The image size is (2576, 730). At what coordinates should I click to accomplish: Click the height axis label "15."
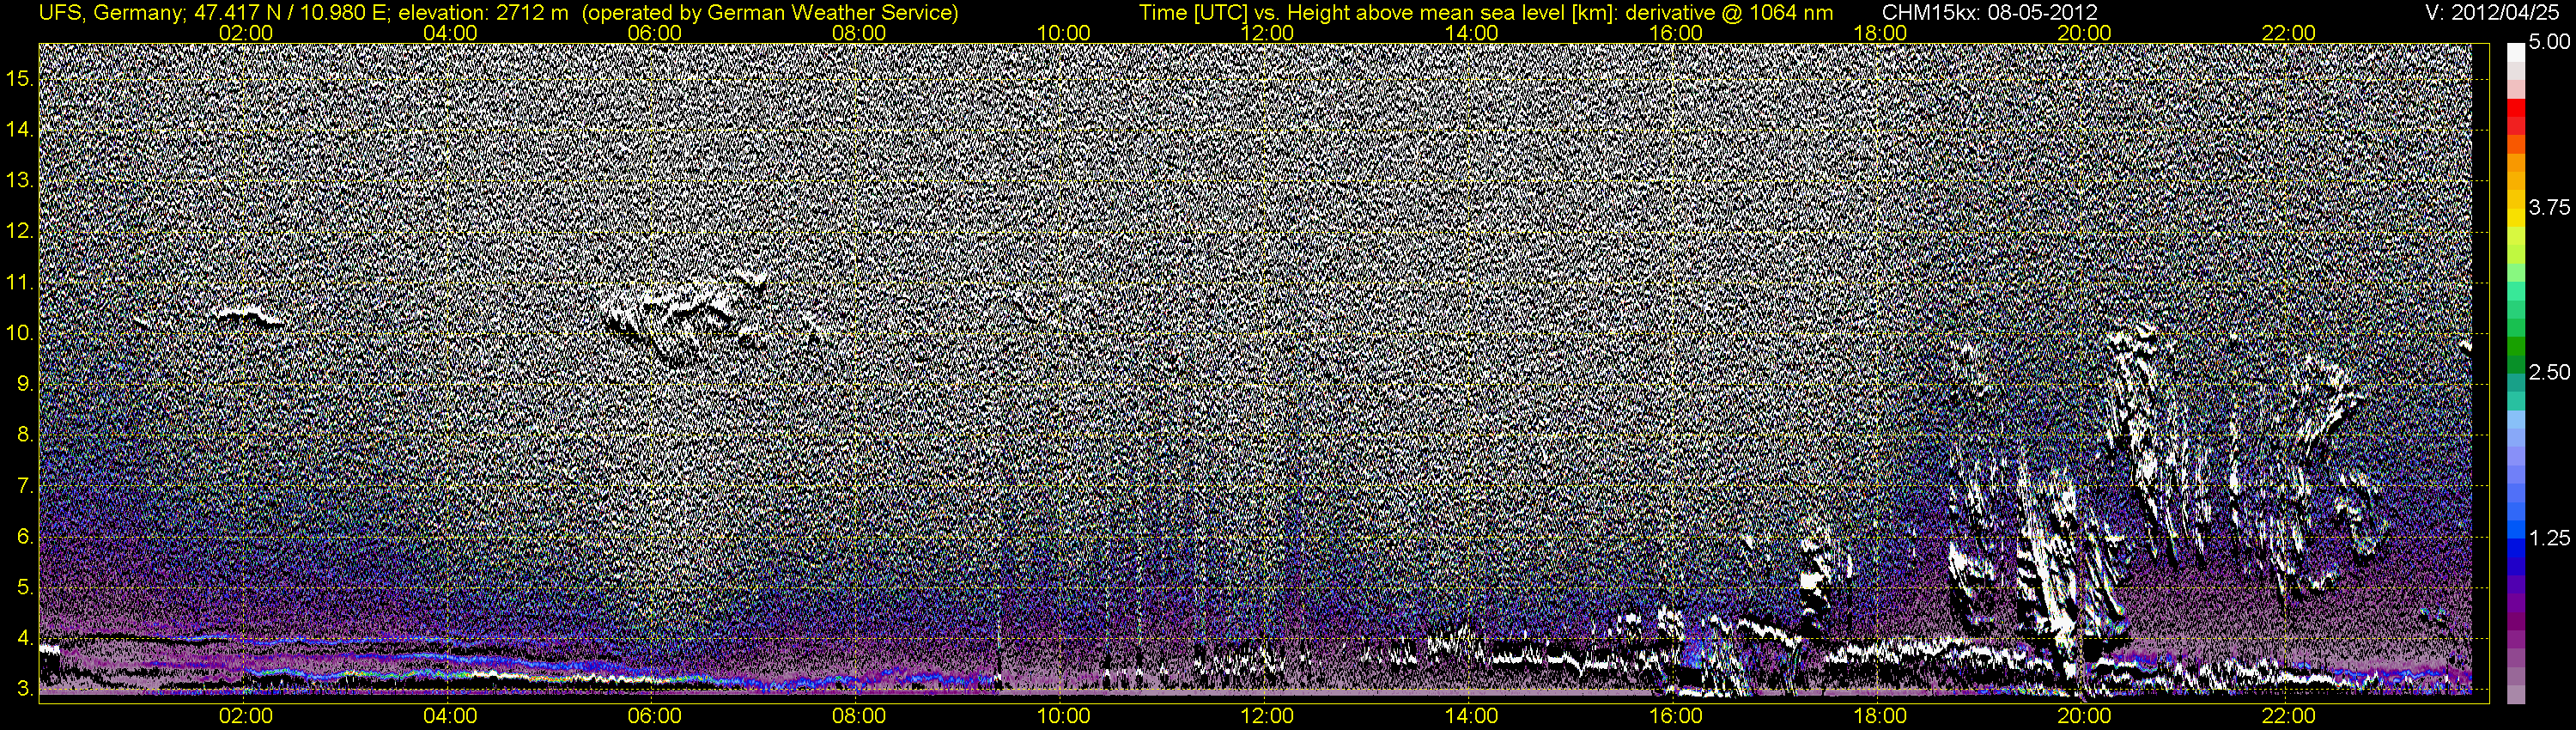pyautogui.click(x=21, y=79)
